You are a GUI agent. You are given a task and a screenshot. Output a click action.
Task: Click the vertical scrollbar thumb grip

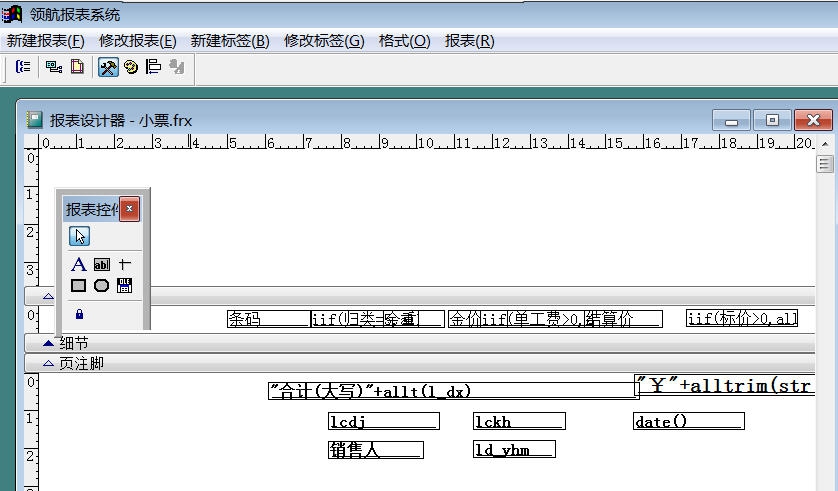825,164
